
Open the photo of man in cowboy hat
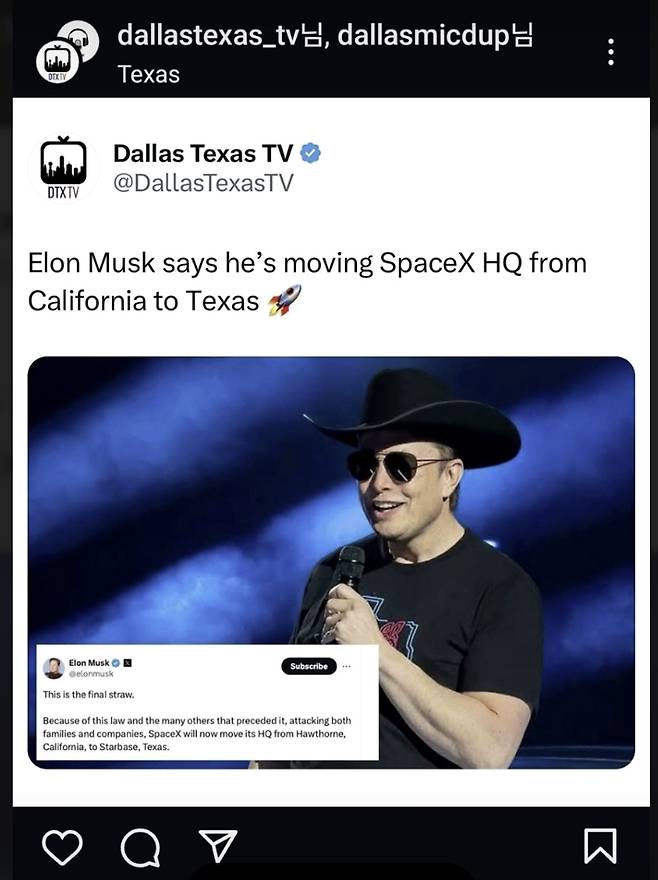(x=331, y=562)
